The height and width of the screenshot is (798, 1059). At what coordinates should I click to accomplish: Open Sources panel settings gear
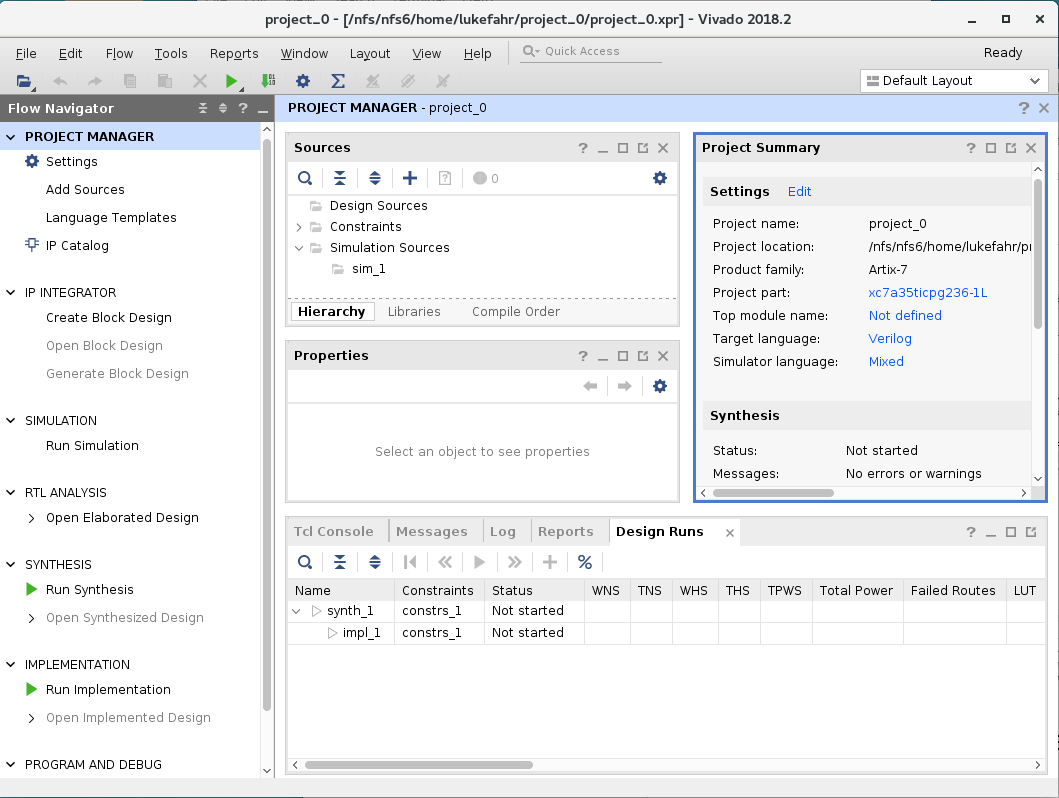[660, 178]
